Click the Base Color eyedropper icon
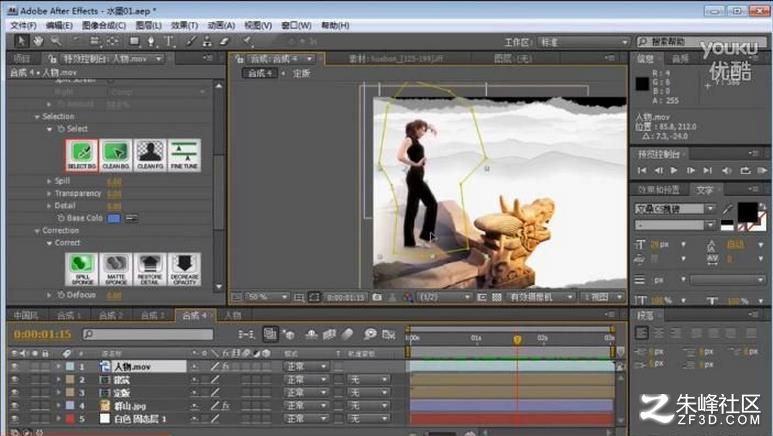Image resolution: width=773 pixels, height=436 pixels. coord(131,218)
